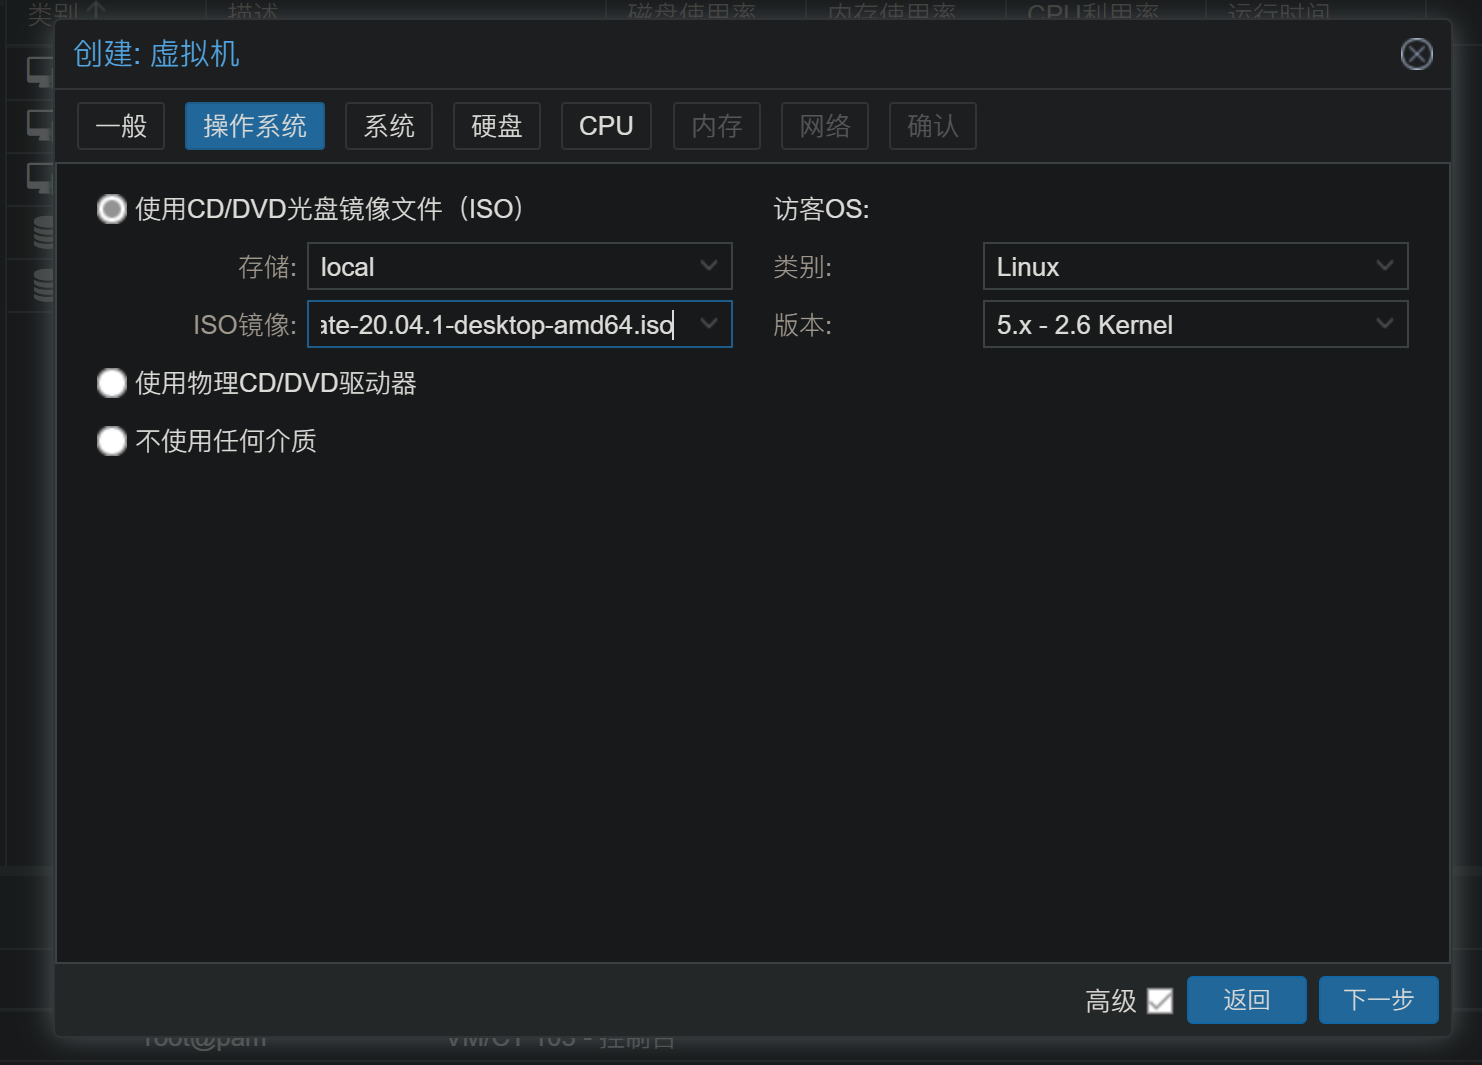Screen dimensions: 1482x1065
Task: Close the Create Virtual Machine dialog
Action: pyautogui.click(x=1416, y=54)
